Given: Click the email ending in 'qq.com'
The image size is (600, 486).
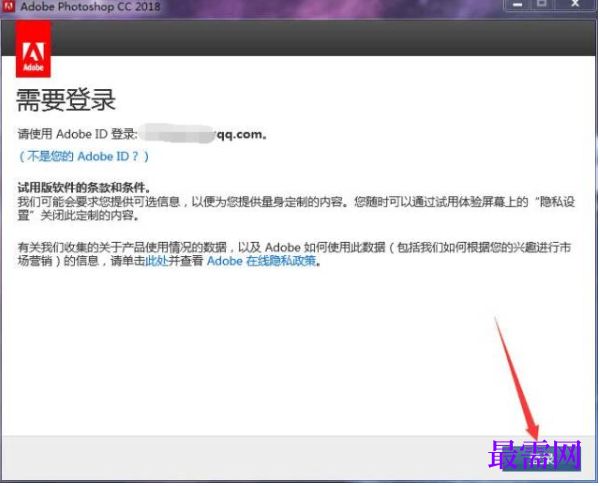Looking at the screenshot, I should [x=202, y=134].
